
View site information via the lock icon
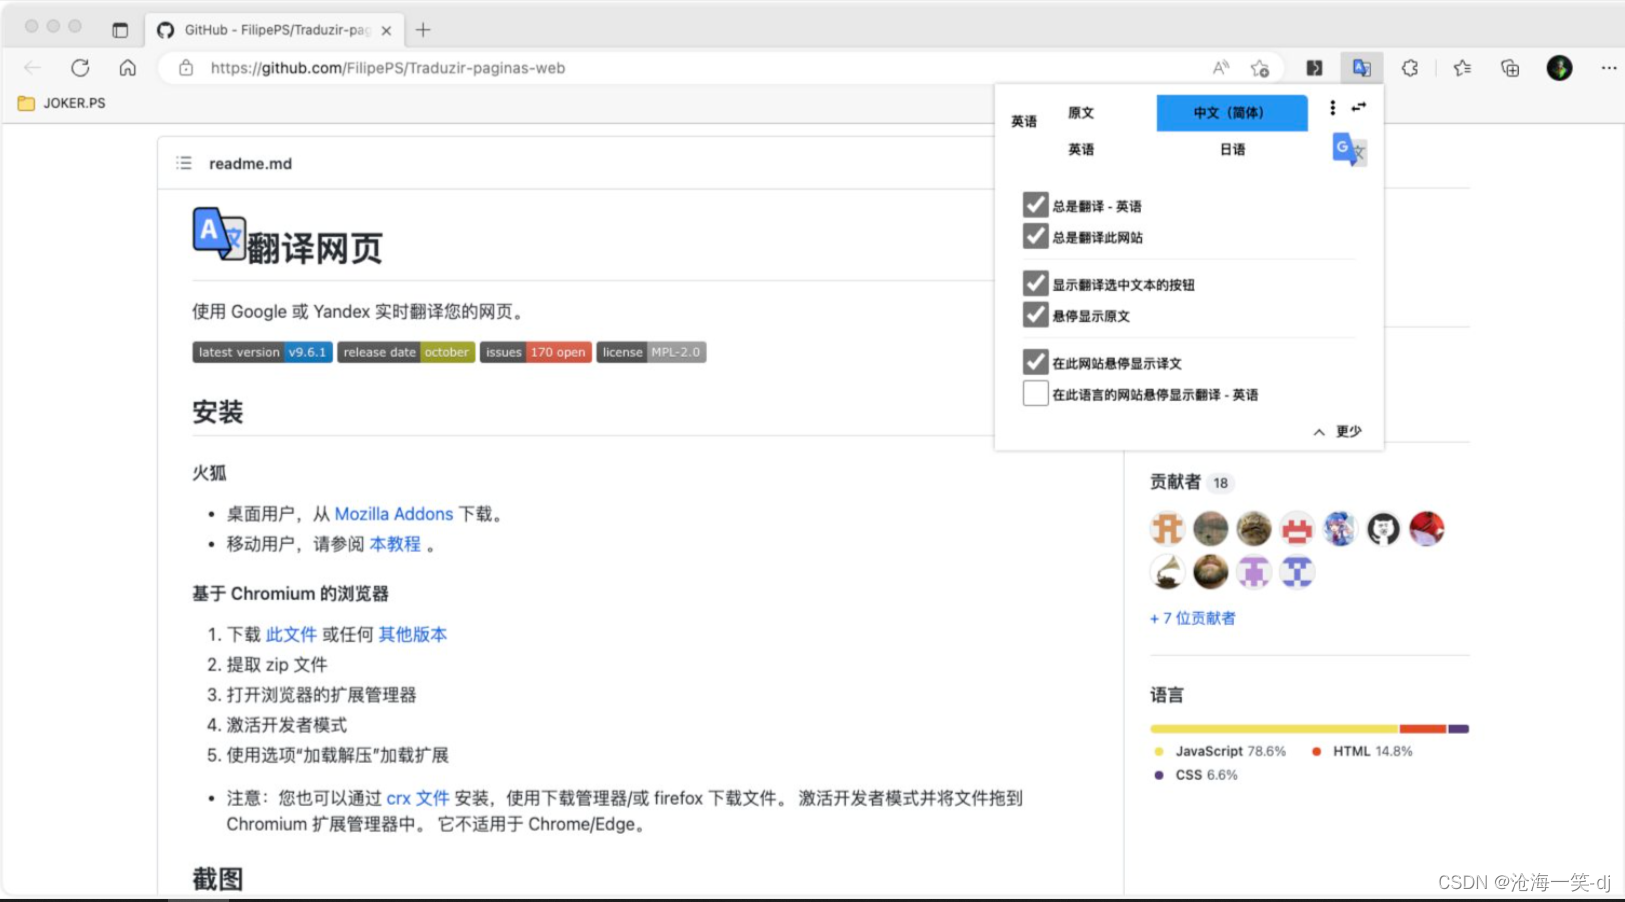186,68
